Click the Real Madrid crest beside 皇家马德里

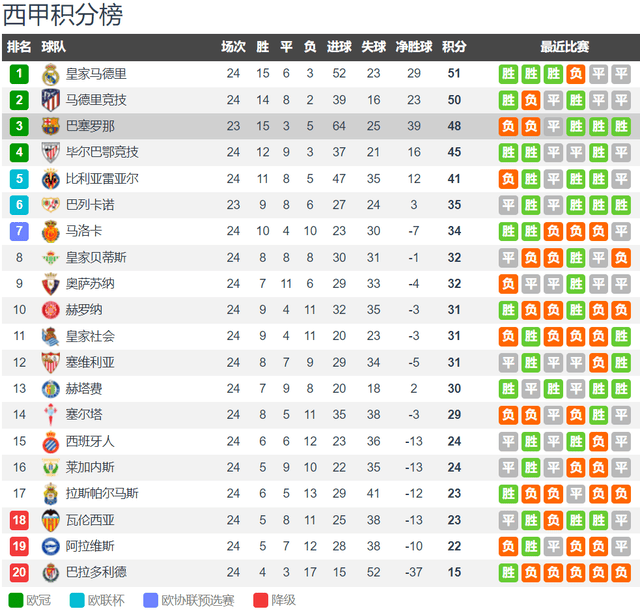pyautogui.click(x=50, y=74)
